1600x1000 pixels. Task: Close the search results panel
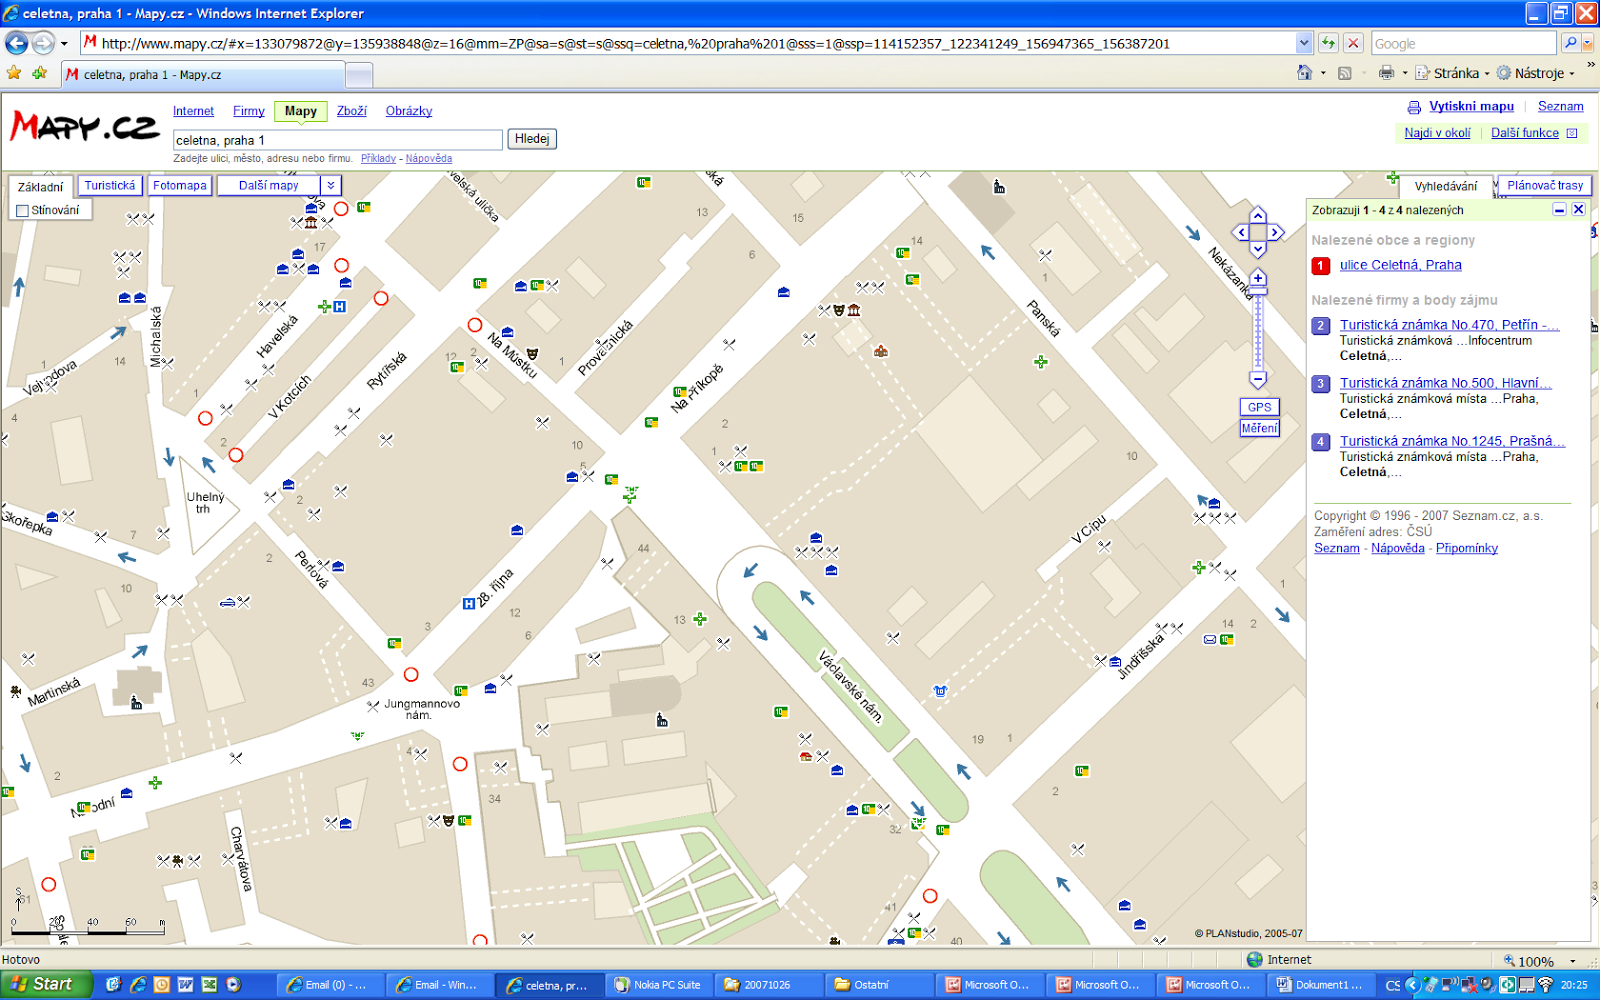[1578, 209]
